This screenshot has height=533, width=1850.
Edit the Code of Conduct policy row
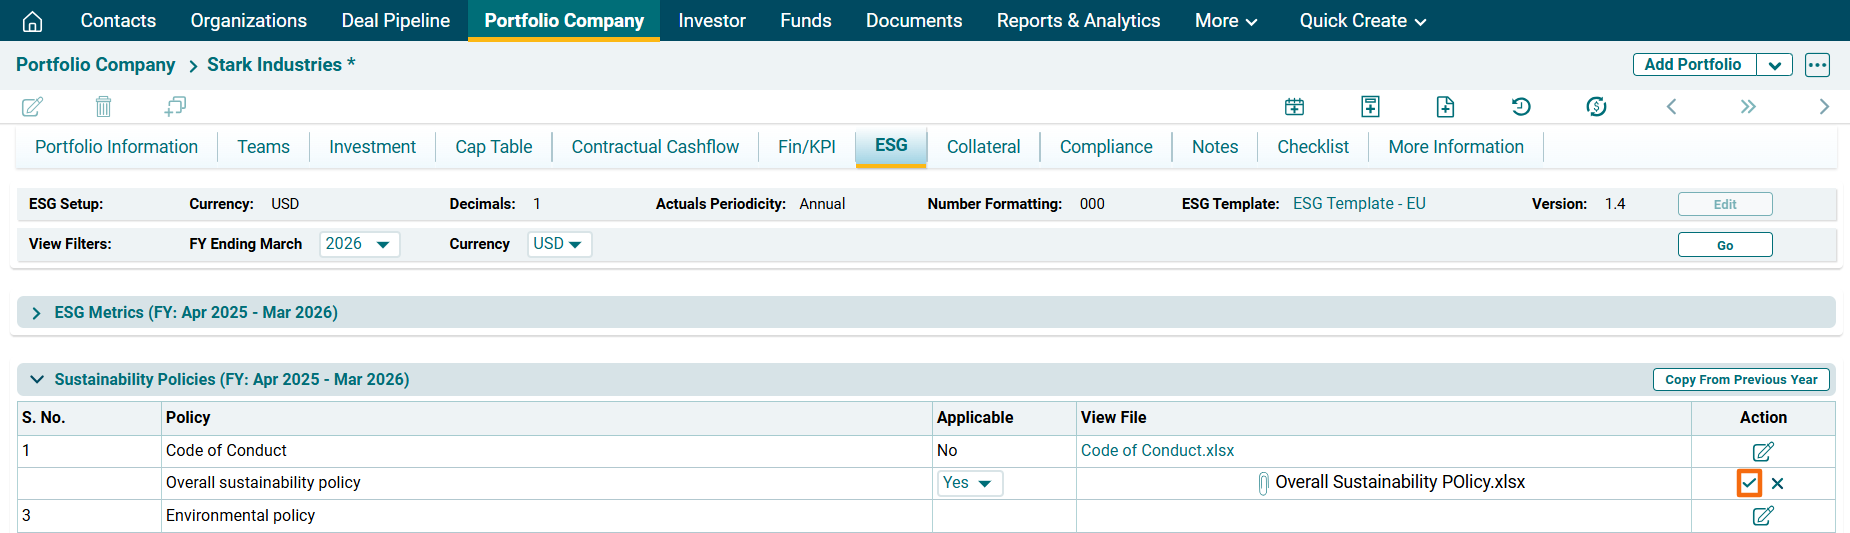tap(1762, 451)
